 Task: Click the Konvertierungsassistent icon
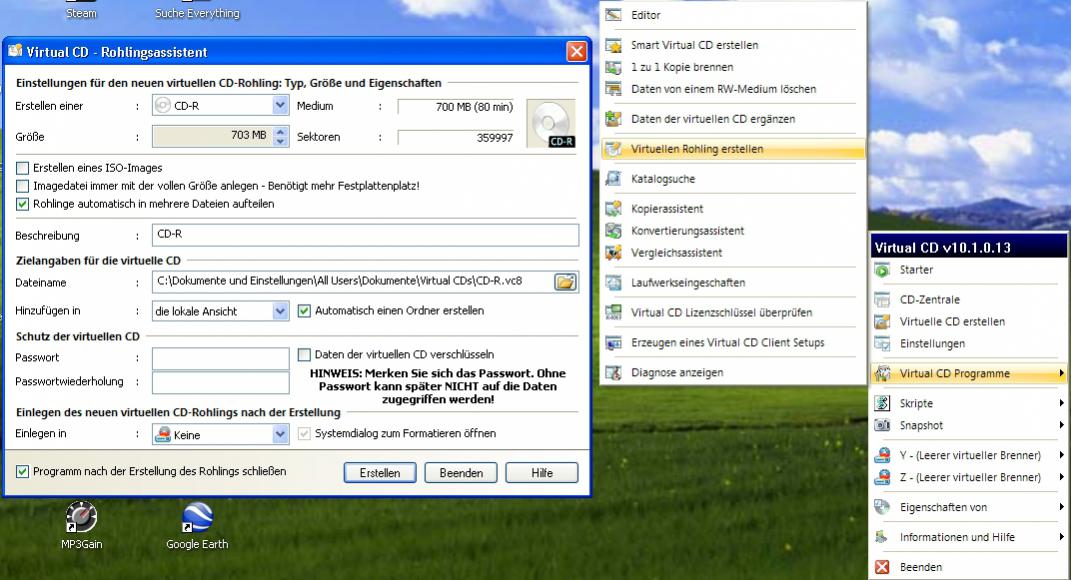(613, 231)
